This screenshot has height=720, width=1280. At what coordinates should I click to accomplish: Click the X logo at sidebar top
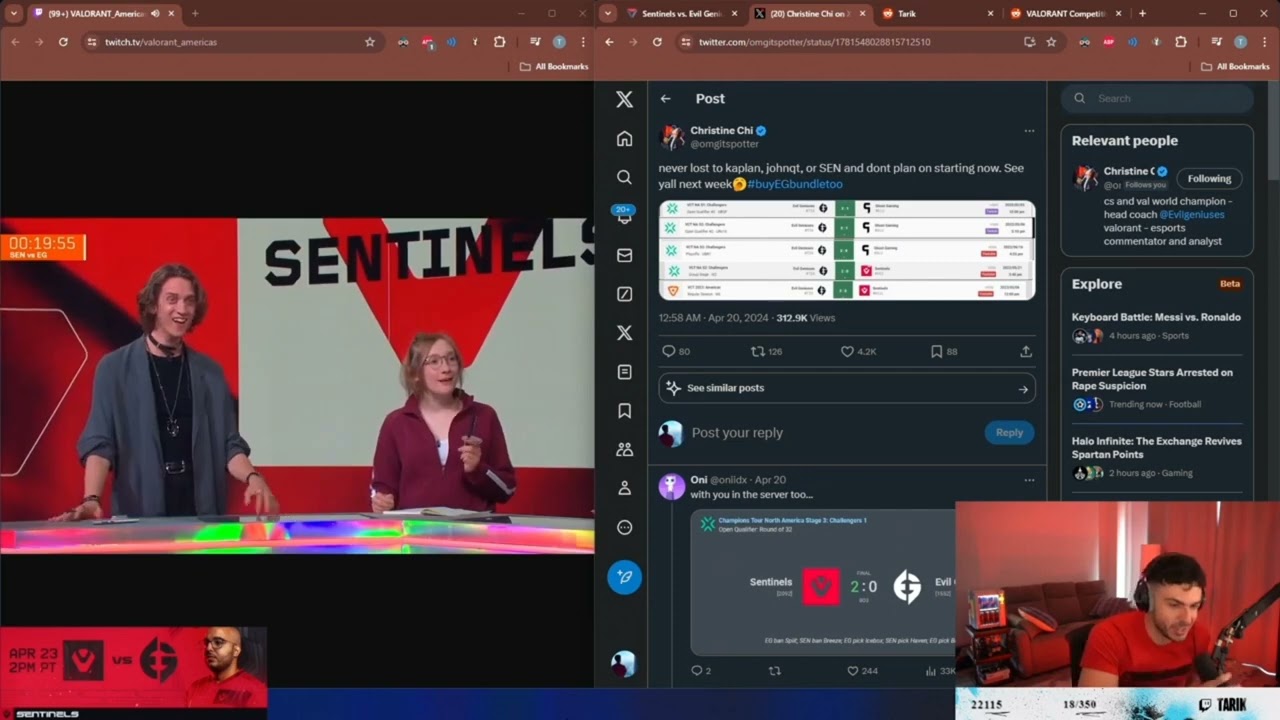(624, 99)
